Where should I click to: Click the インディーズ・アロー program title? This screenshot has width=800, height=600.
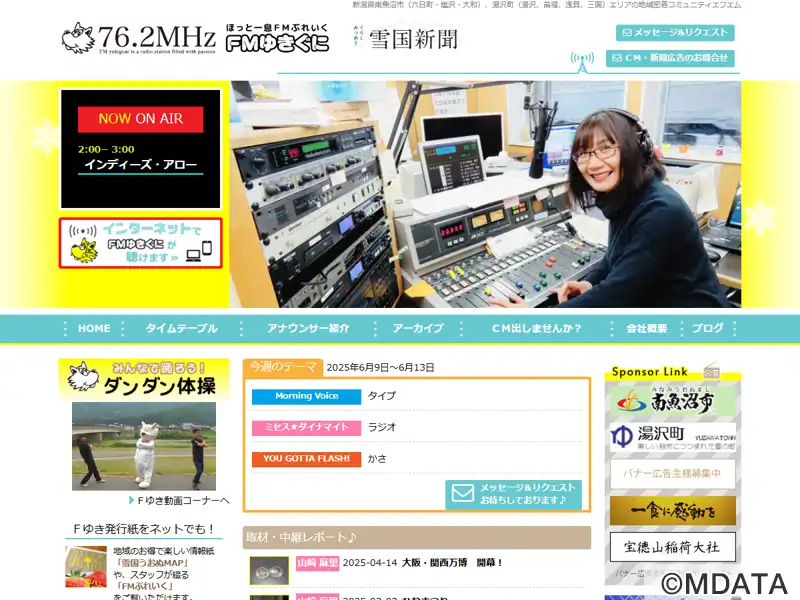coord(140,164)
